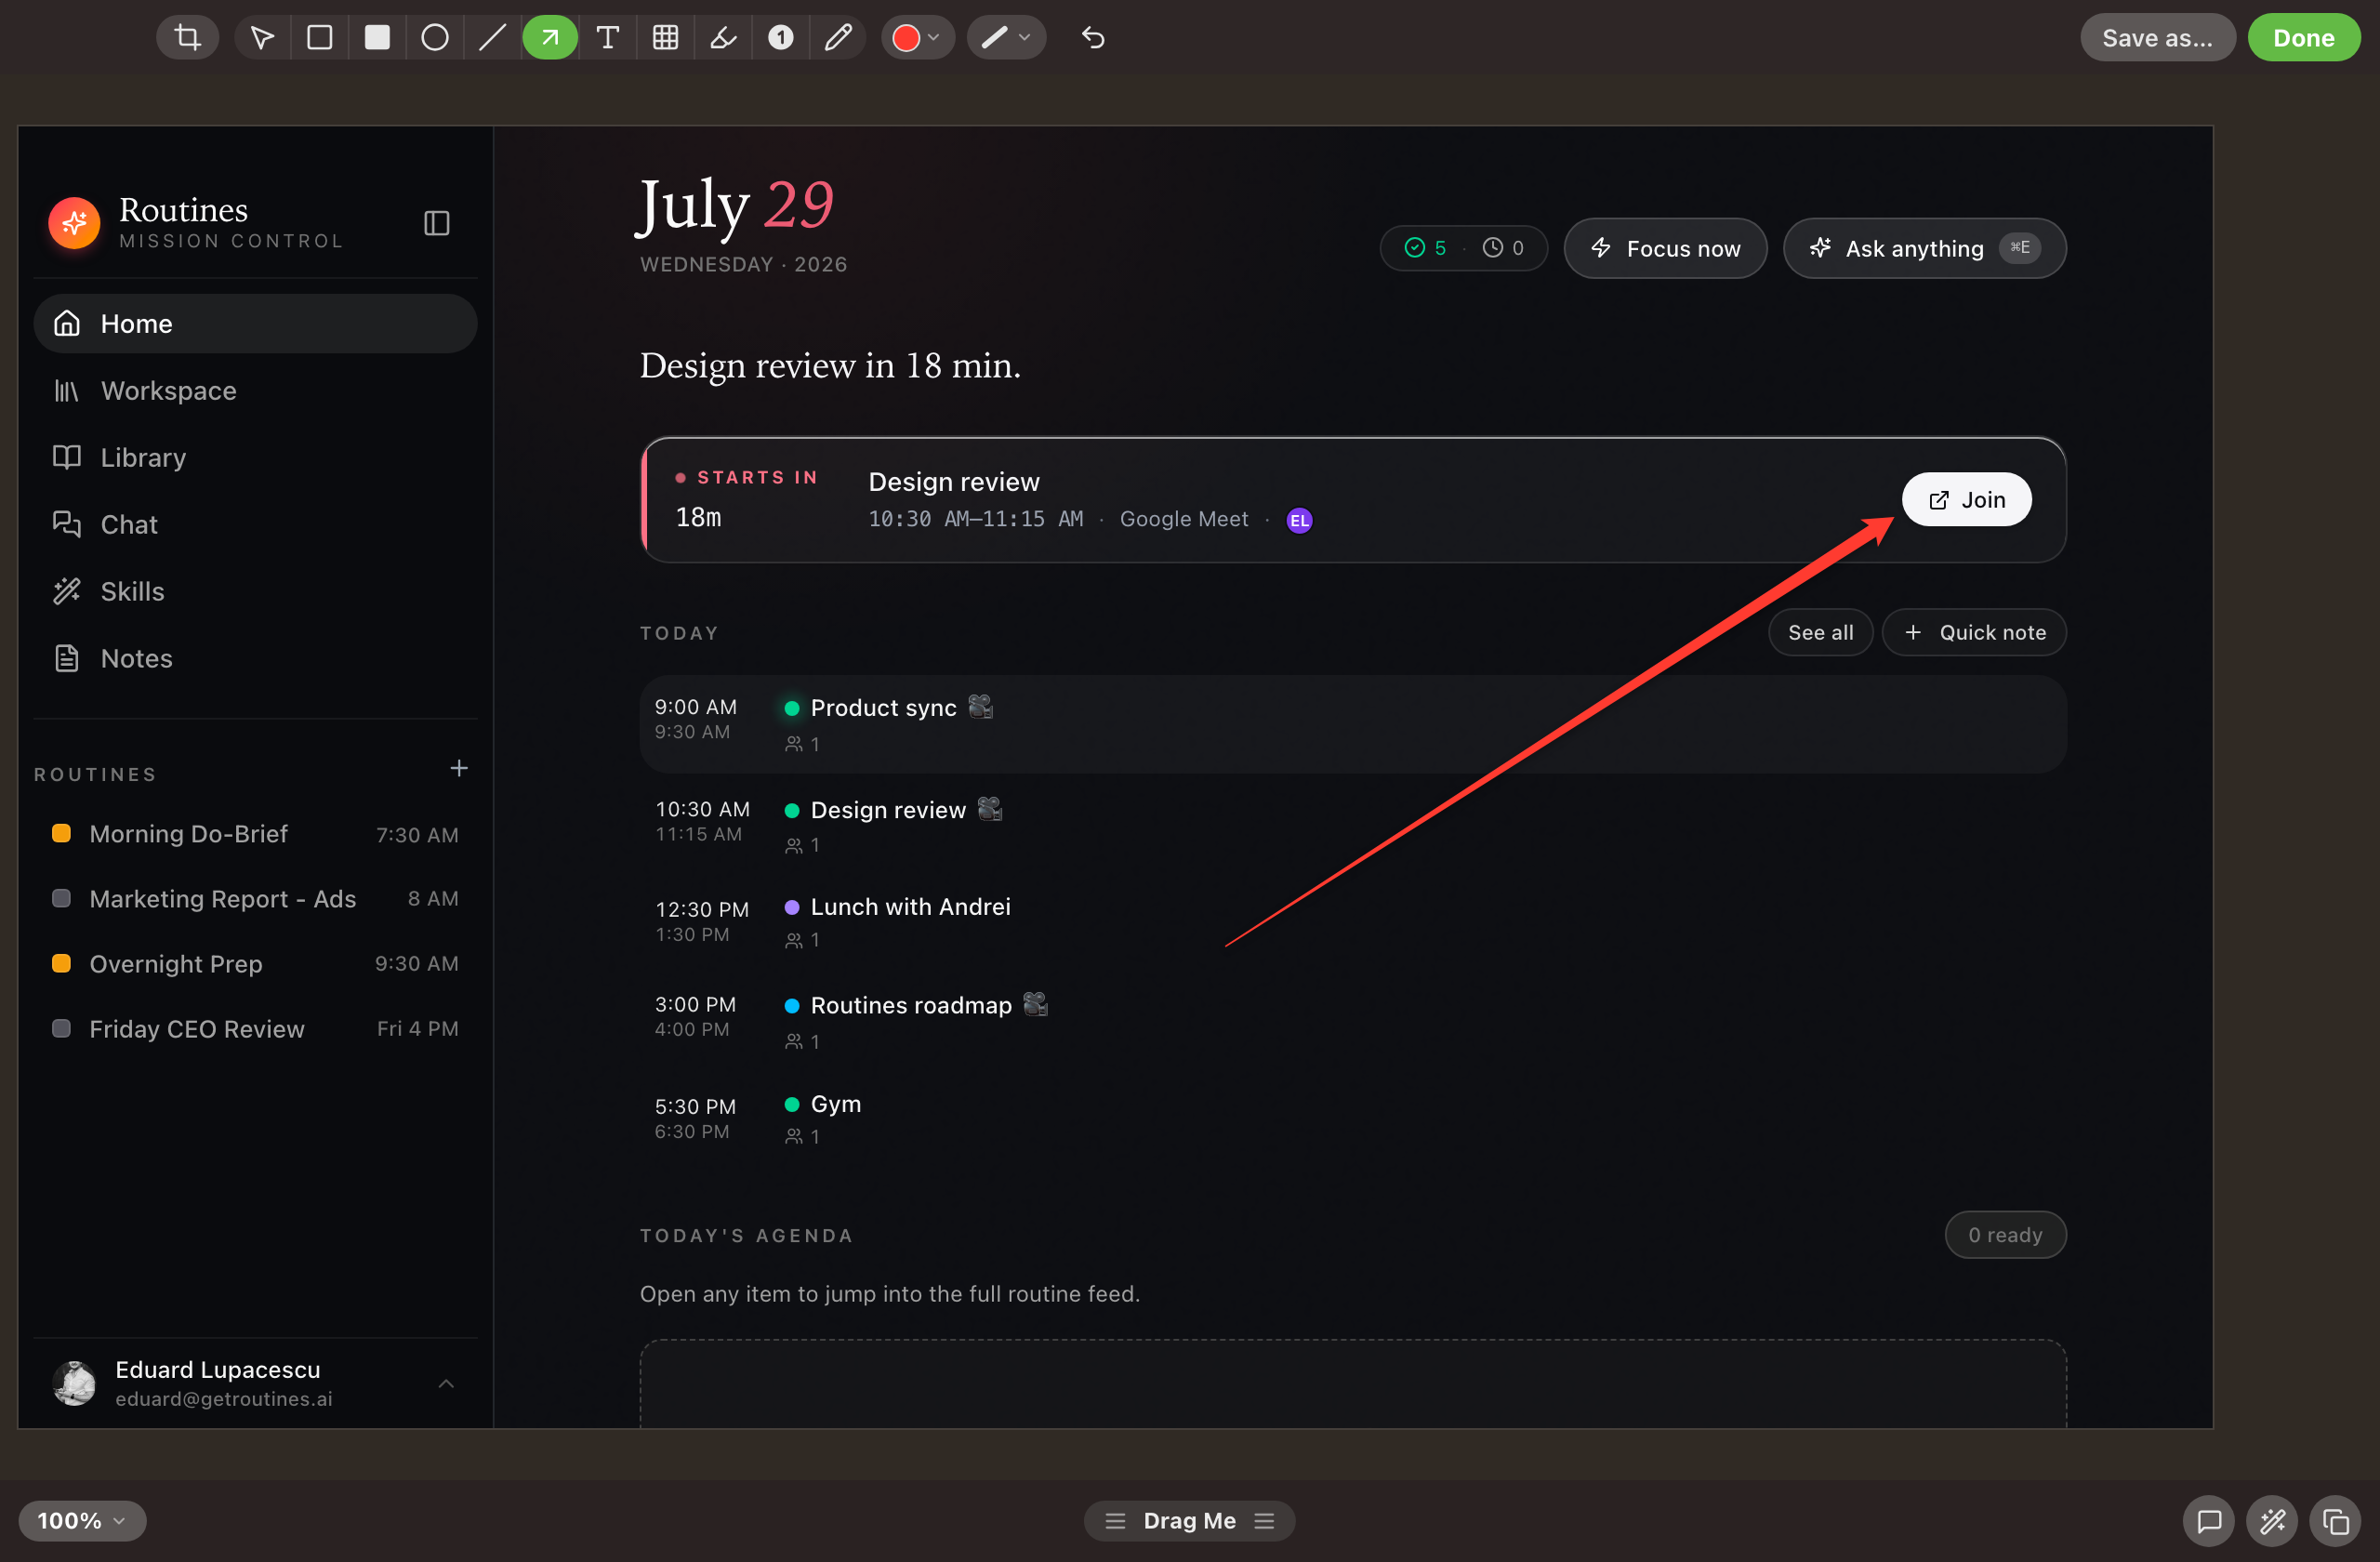Open the Morning Do-Brief routine

[x=255, y=834]
